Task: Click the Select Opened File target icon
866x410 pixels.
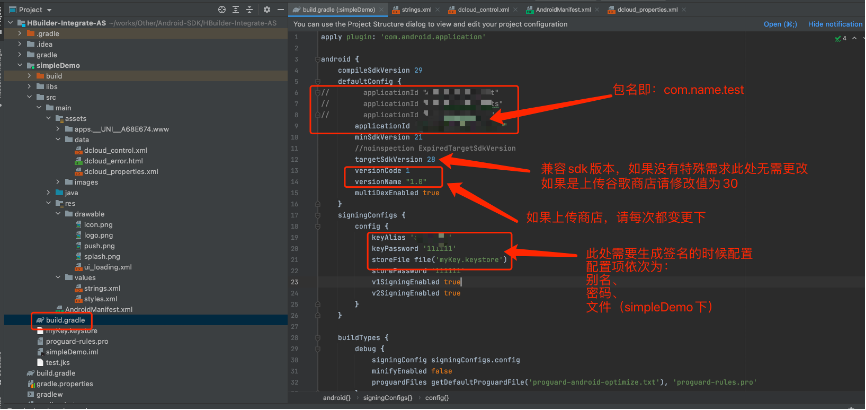Action: [x=222, y=9]
